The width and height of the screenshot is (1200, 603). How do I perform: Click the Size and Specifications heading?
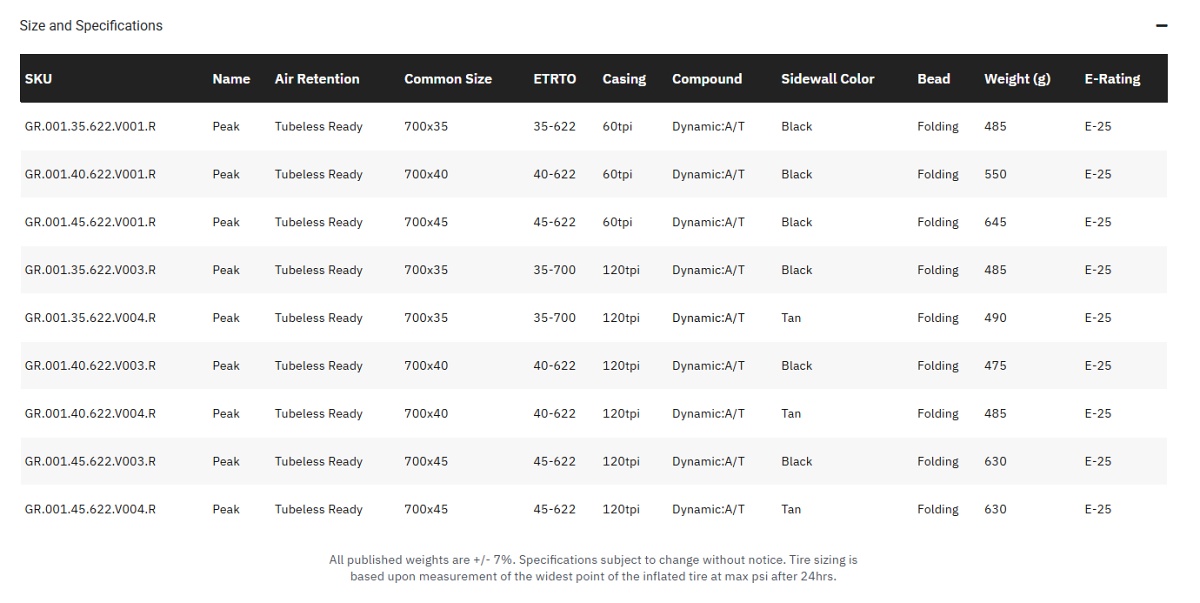tap(91, 26)
